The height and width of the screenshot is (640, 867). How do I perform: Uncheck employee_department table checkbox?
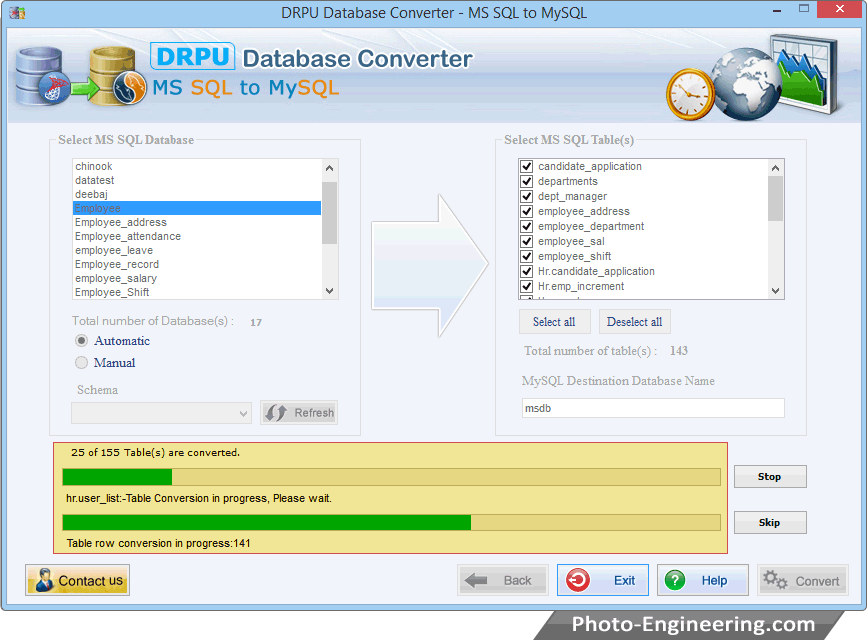tap(526, 226)
